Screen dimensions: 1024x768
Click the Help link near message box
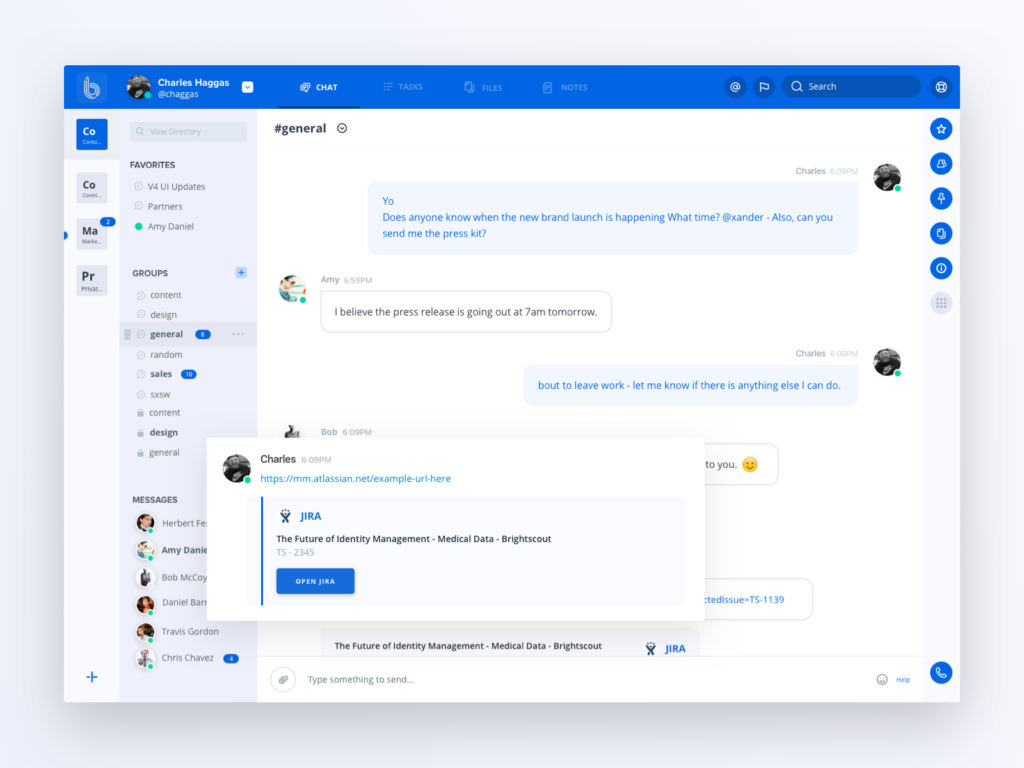coord(903,680)
